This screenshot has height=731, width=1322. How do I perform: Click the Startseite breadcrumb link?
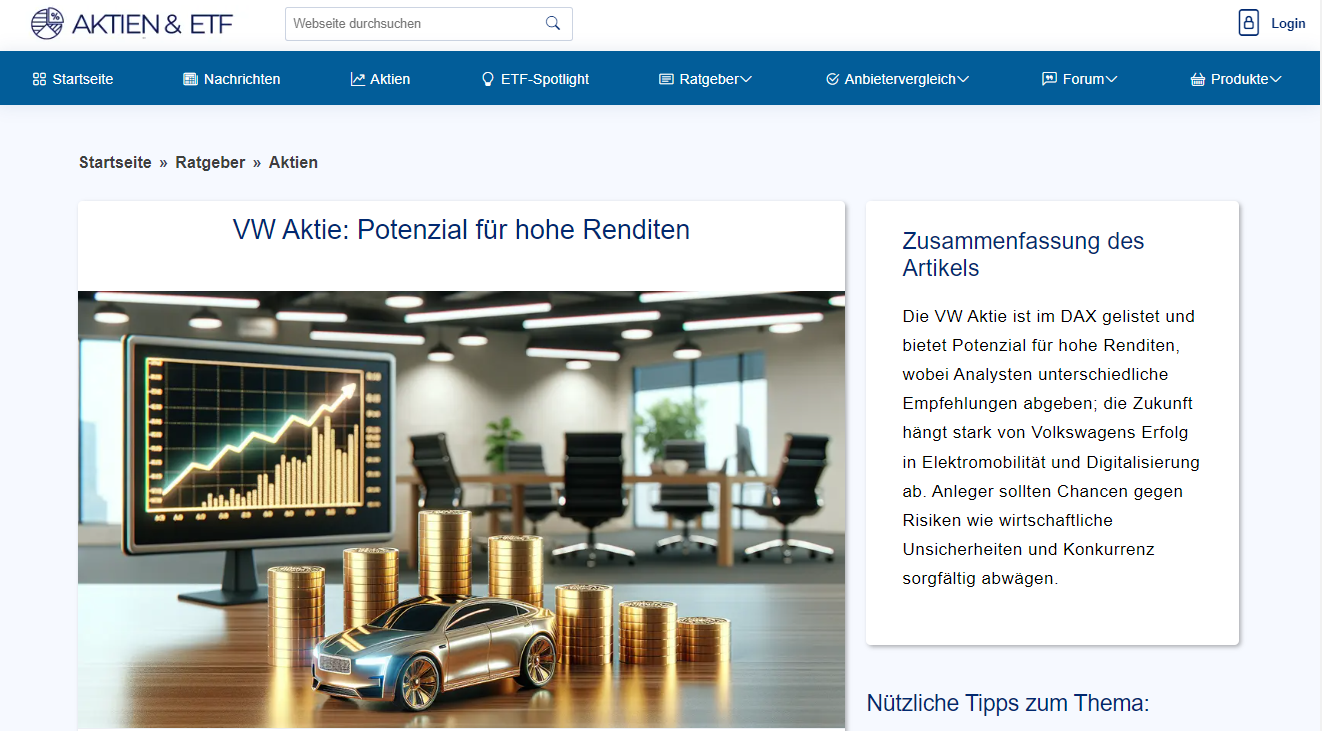pyautogui.click(x=114, y=162)
